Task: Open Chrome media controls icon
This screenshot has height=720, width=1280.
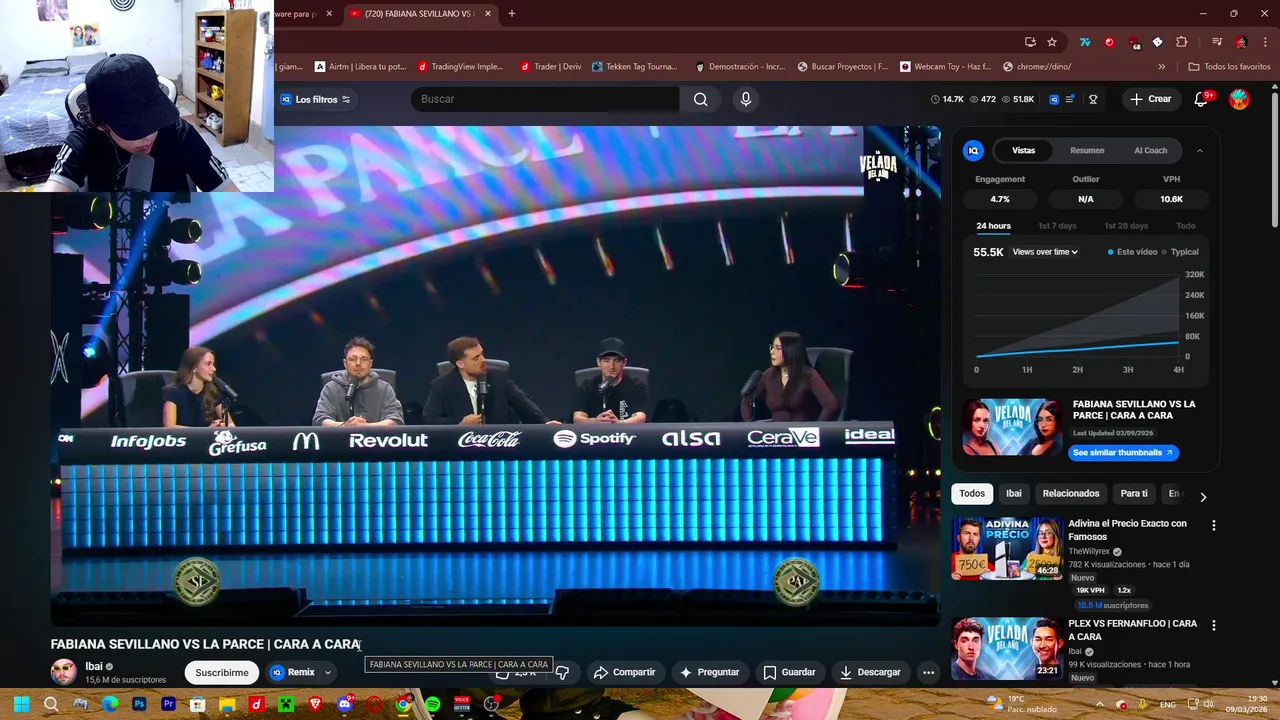Action: tap(1217, 42)
